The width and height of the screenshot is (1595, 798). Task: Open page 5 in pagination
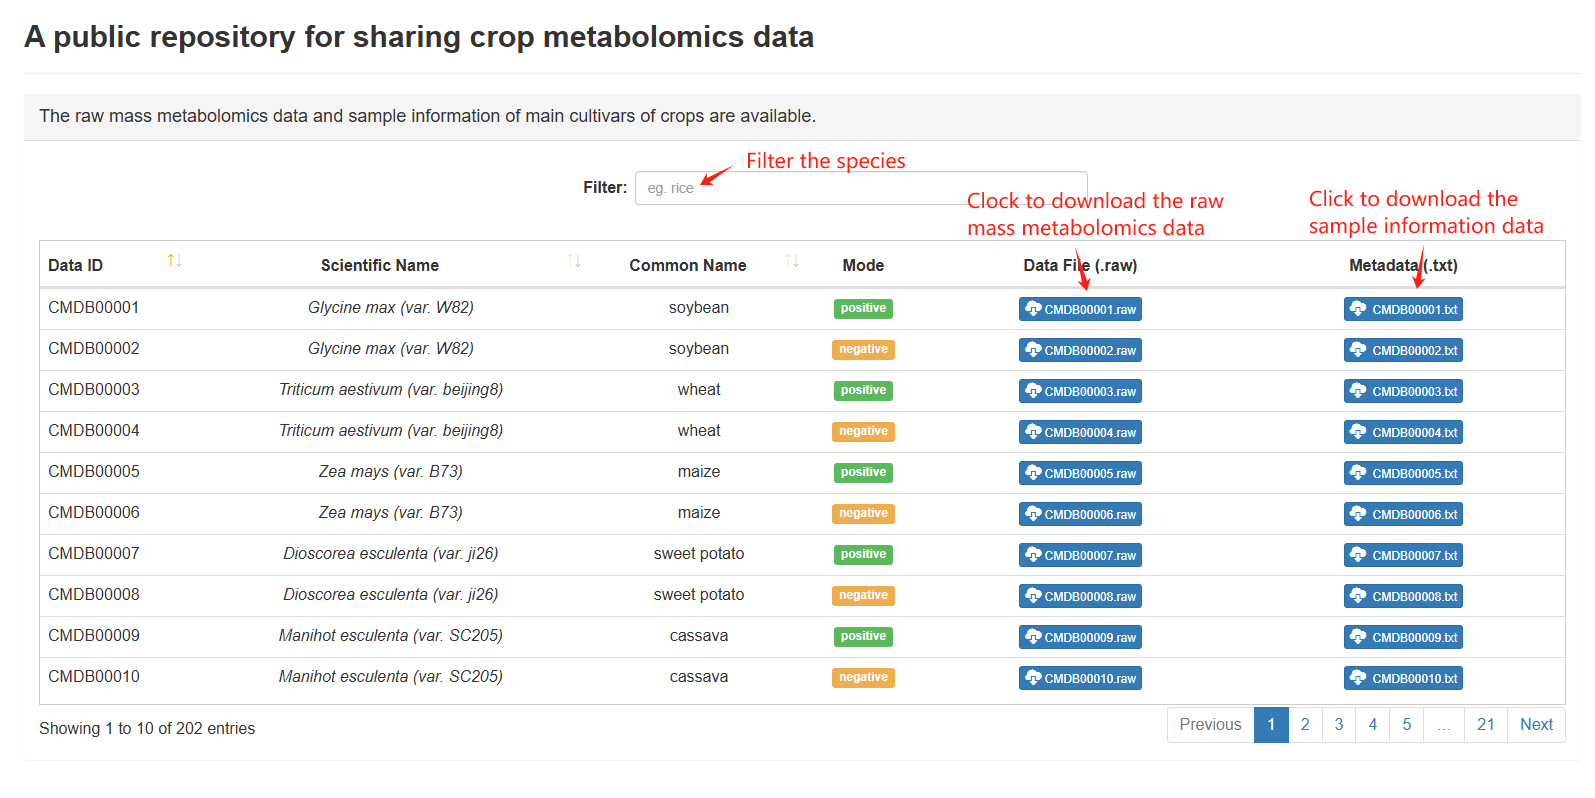[1407, 725]
